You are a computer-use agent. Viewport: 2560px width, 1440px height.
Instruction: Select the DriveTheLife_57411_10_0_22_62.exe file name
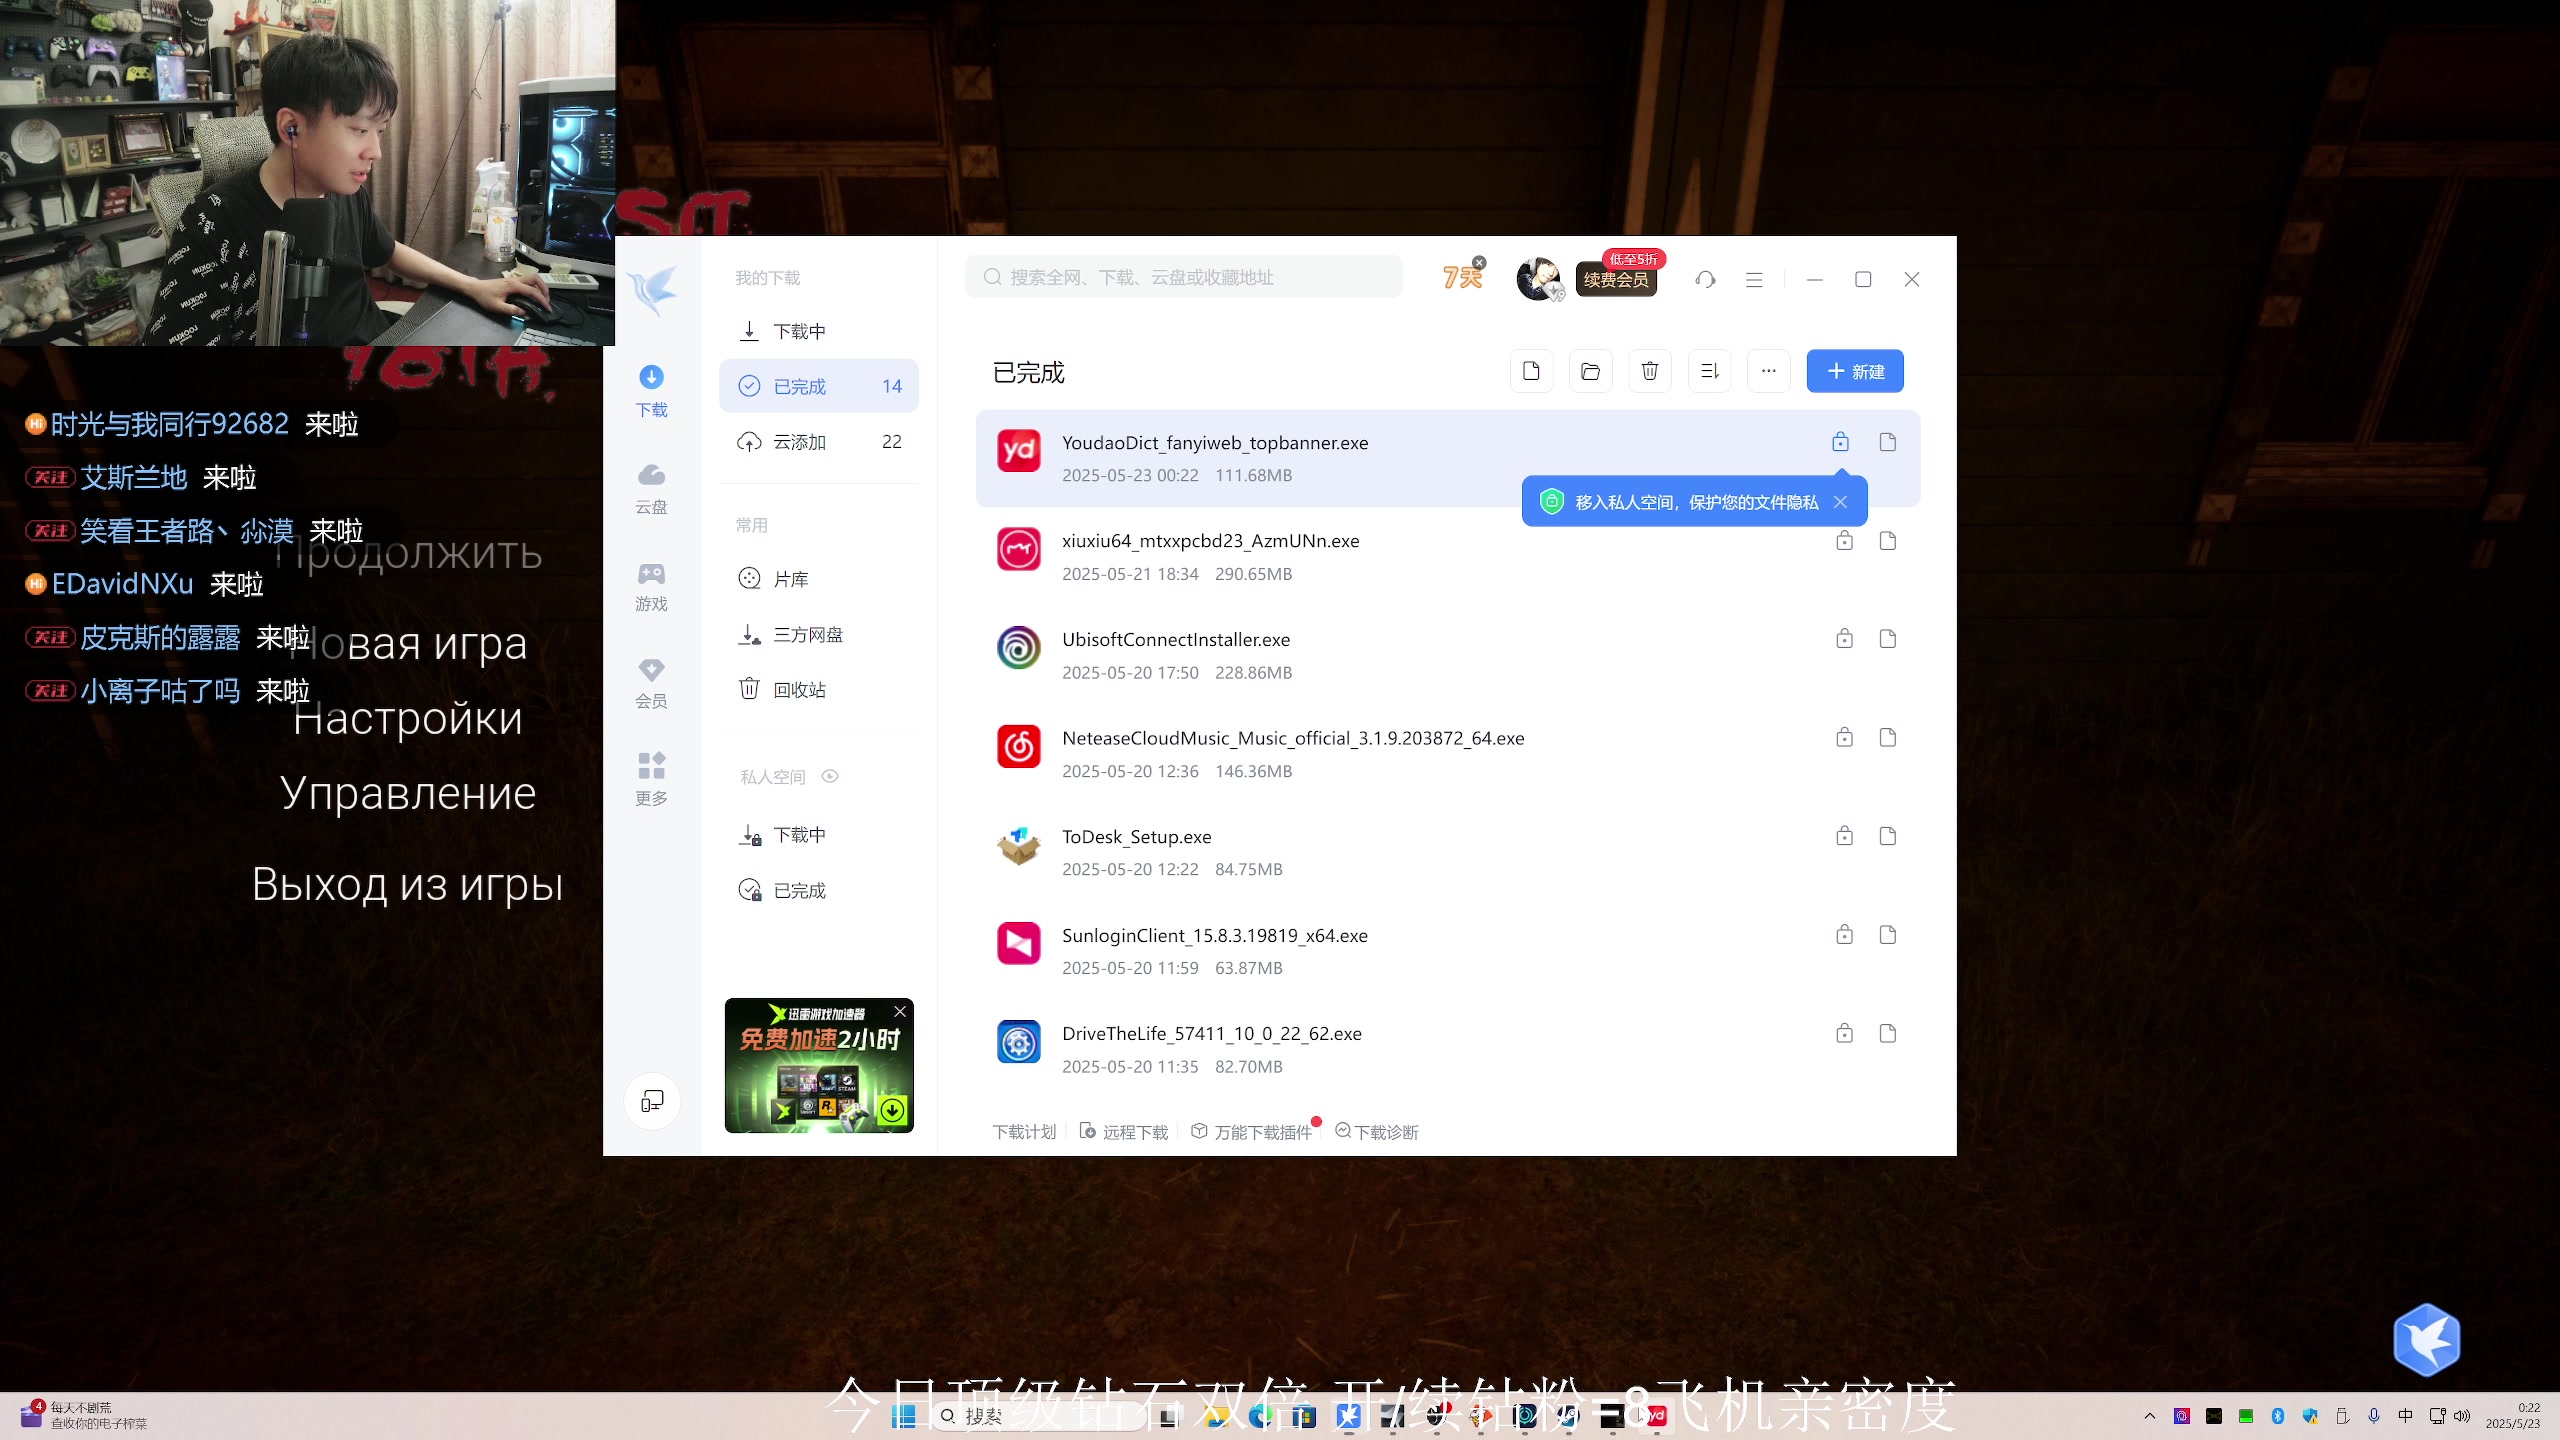point(1211,1034)
